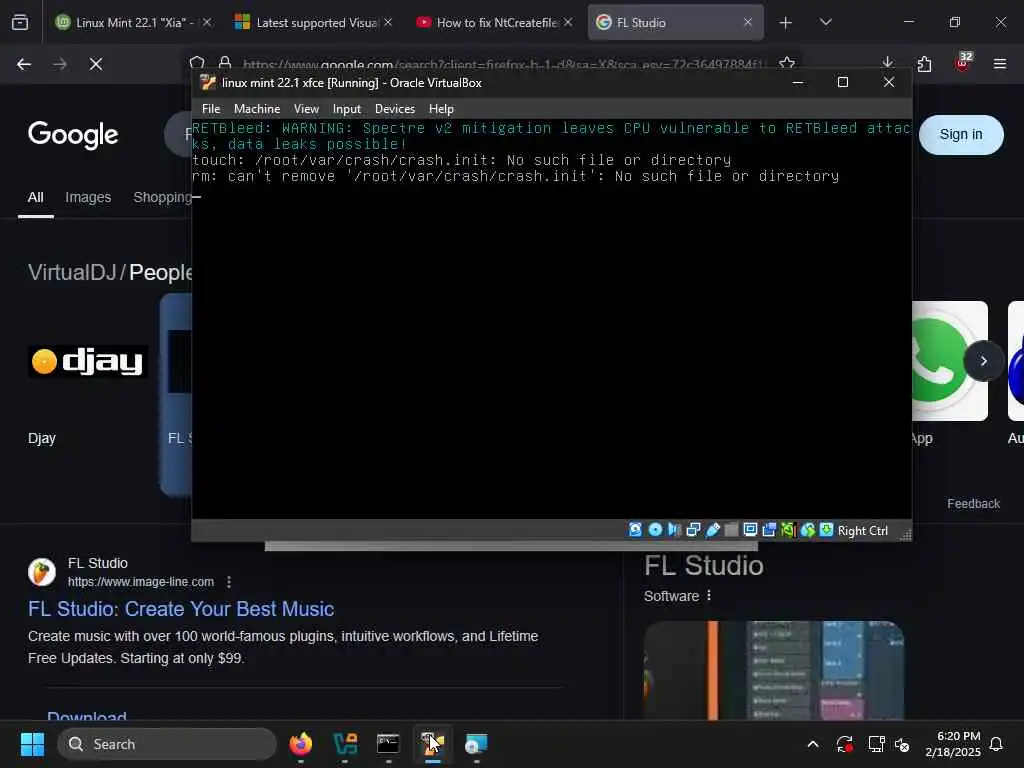Open the three-dot menu beside image-line.com
This screenshot has height=768, width=1024.
click(229, 582)
